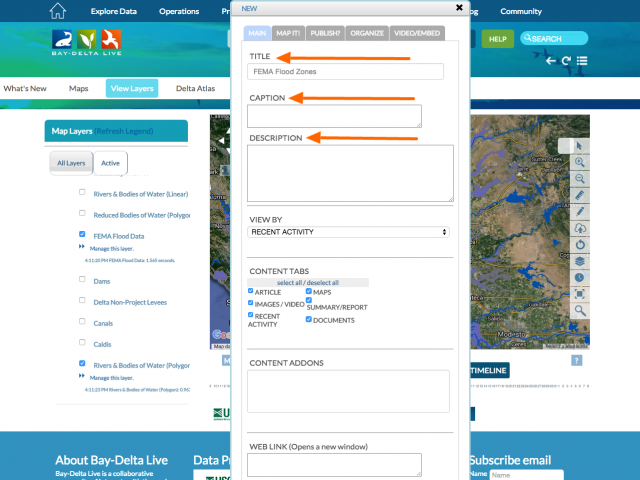Screen dimensions: 640x480
Task: Open the Maps tab
Action: coord(78,88)
